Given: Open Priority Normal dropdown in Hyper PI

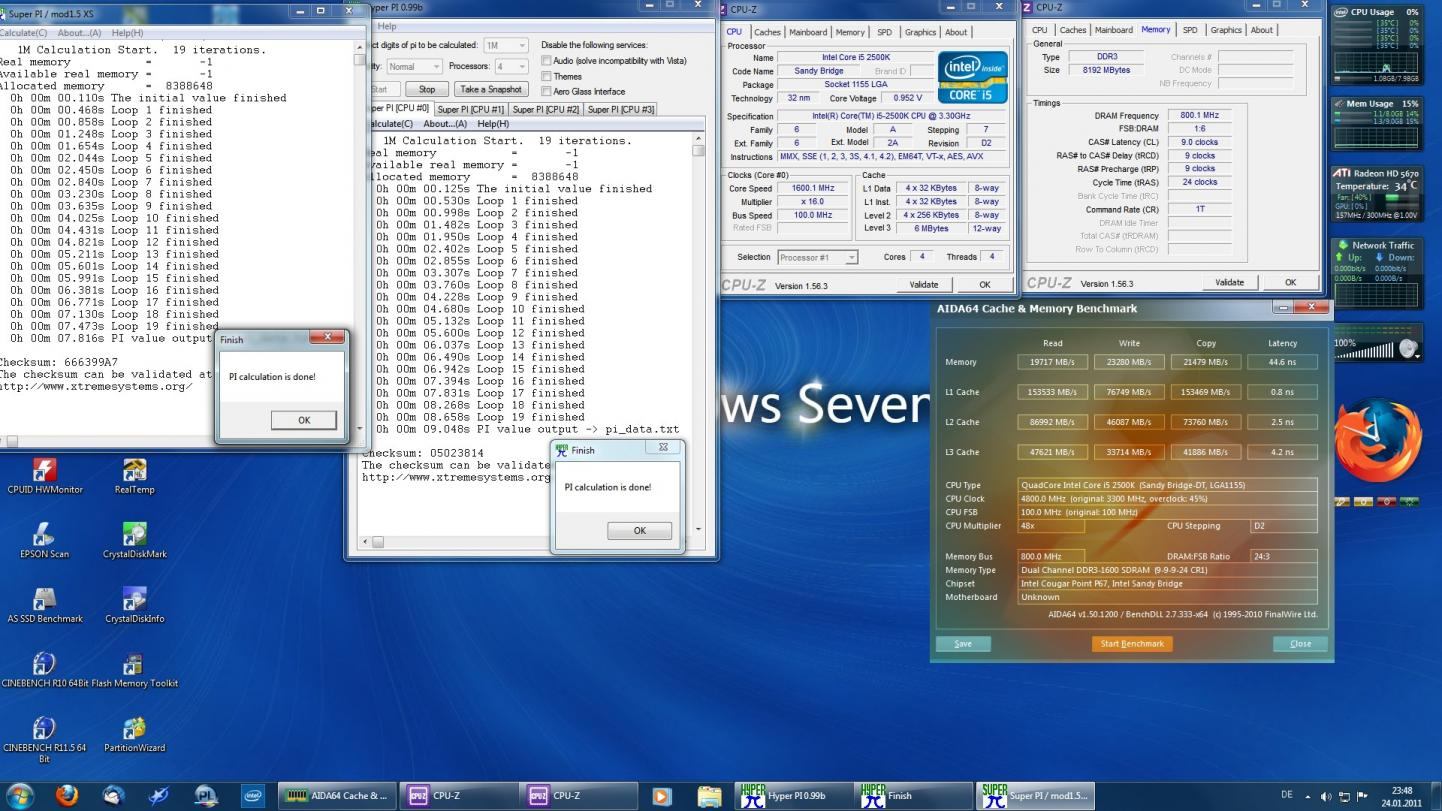Looking at the screenshot, I should click(414, 67).
